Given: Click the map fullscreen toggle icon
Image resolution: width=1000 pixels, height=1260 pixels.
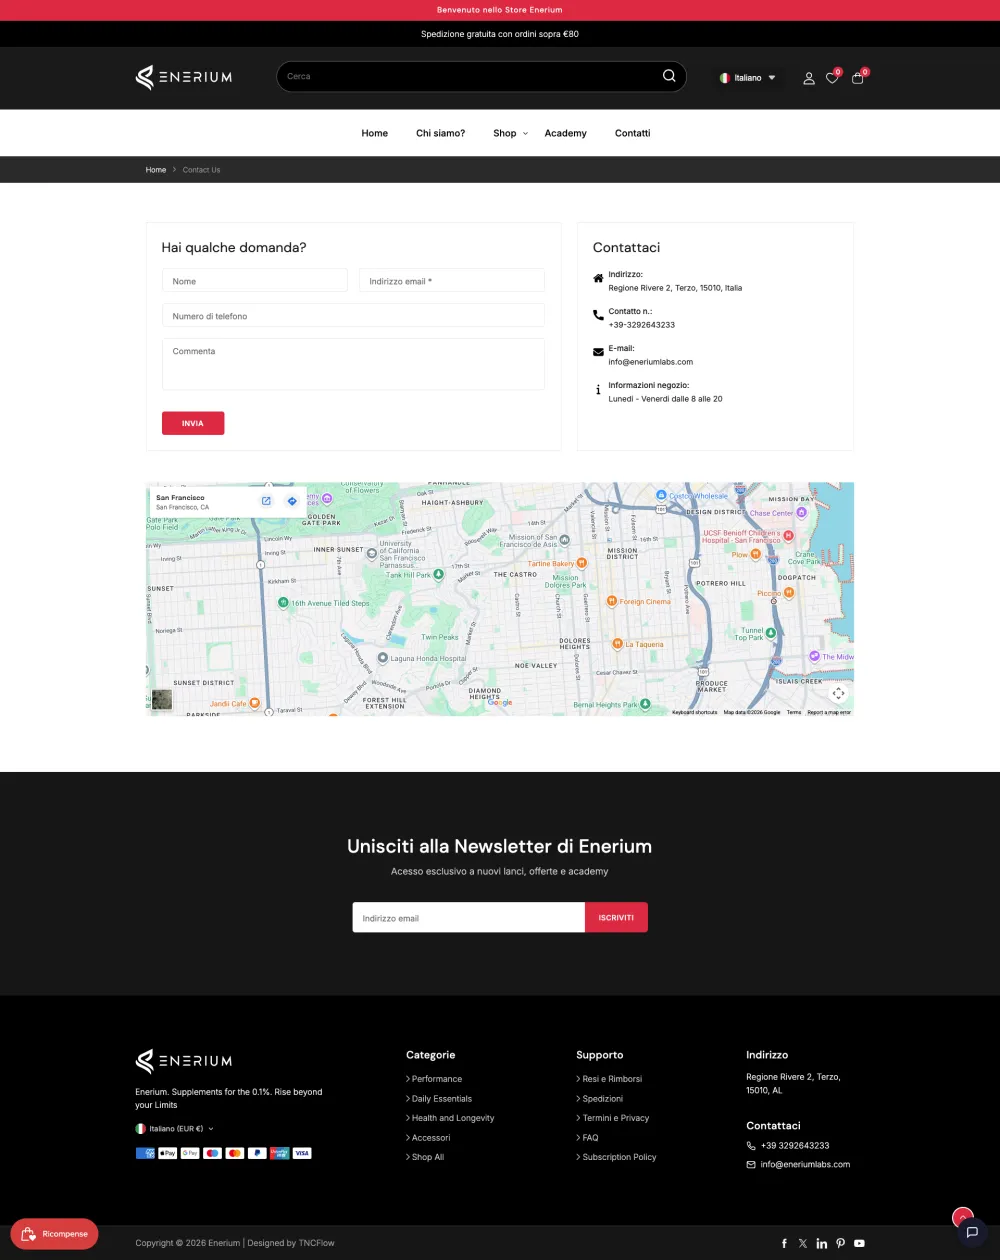Looking at the screenshot, I should [x=838, y=693].
